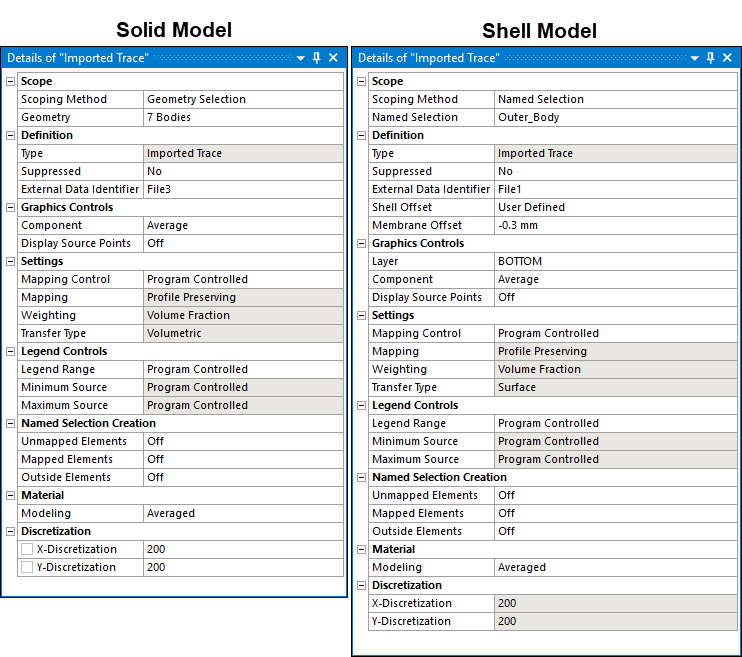Set Unmapped Elements value in Solid Model

coord(243,441)
